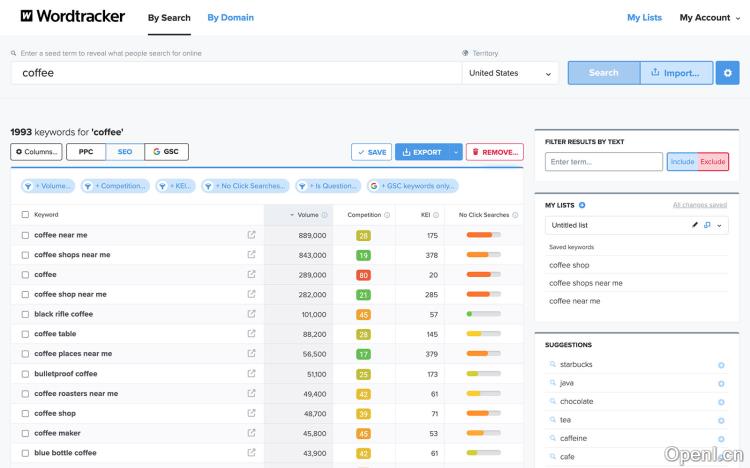Click the Save button
The width and height of the screenshot is (750, 468).
click(372, 152)
